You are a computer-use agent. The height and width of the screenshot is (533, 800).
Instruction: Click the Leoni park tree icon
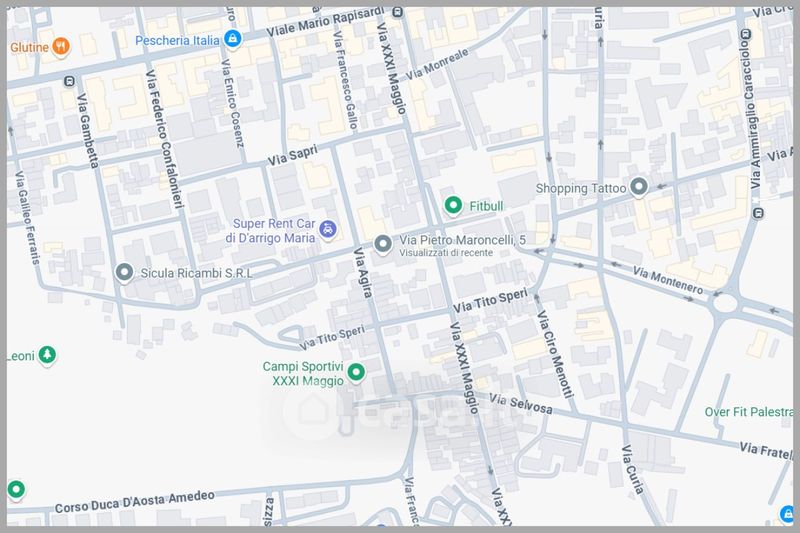point(47,355)
